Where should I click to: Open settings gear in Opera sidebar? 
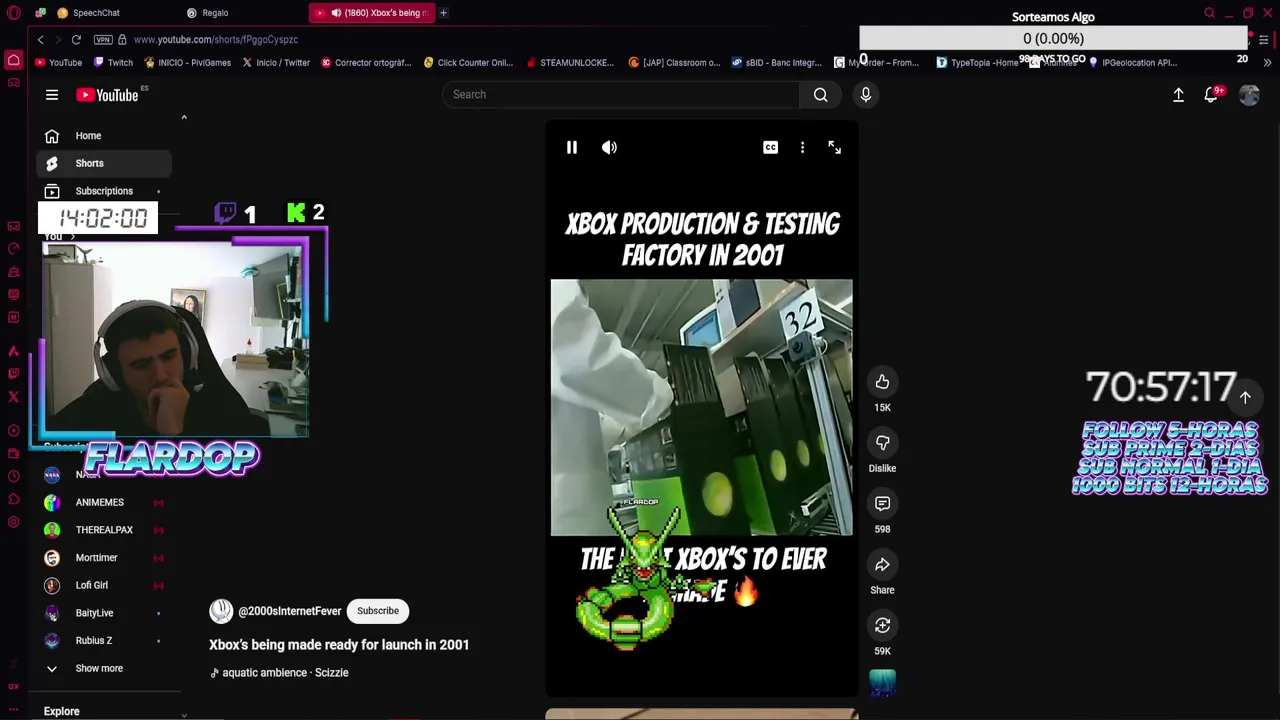tap(13, 522)
